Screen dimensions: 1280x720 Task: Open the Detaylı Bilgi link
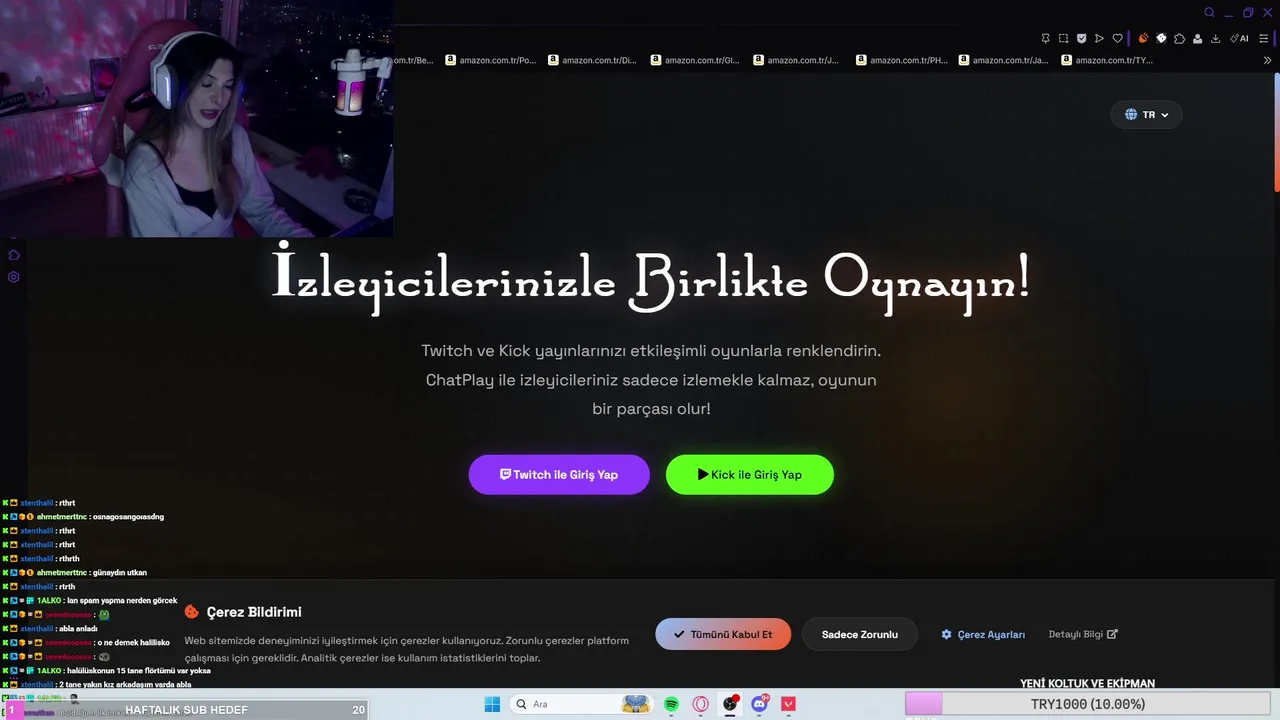(x=1083, y=634)
